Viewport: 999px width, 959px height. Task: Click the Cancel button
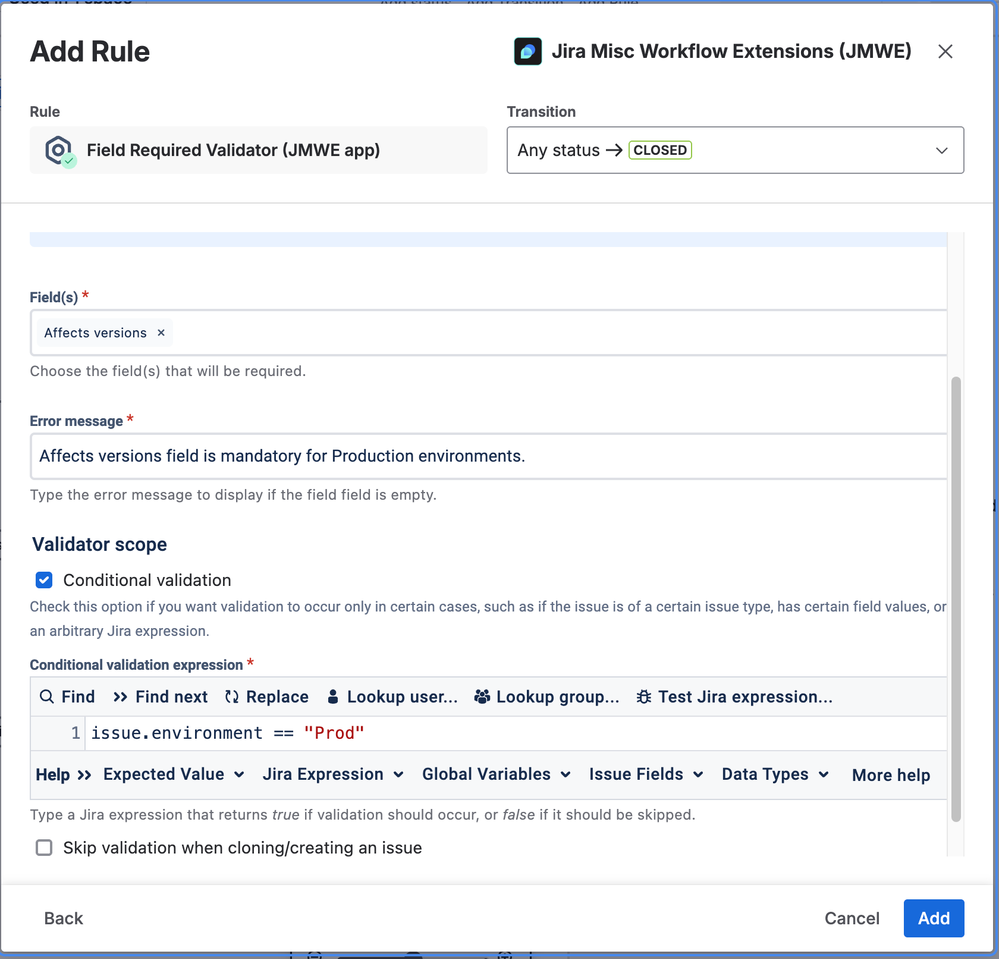[852, 918]
